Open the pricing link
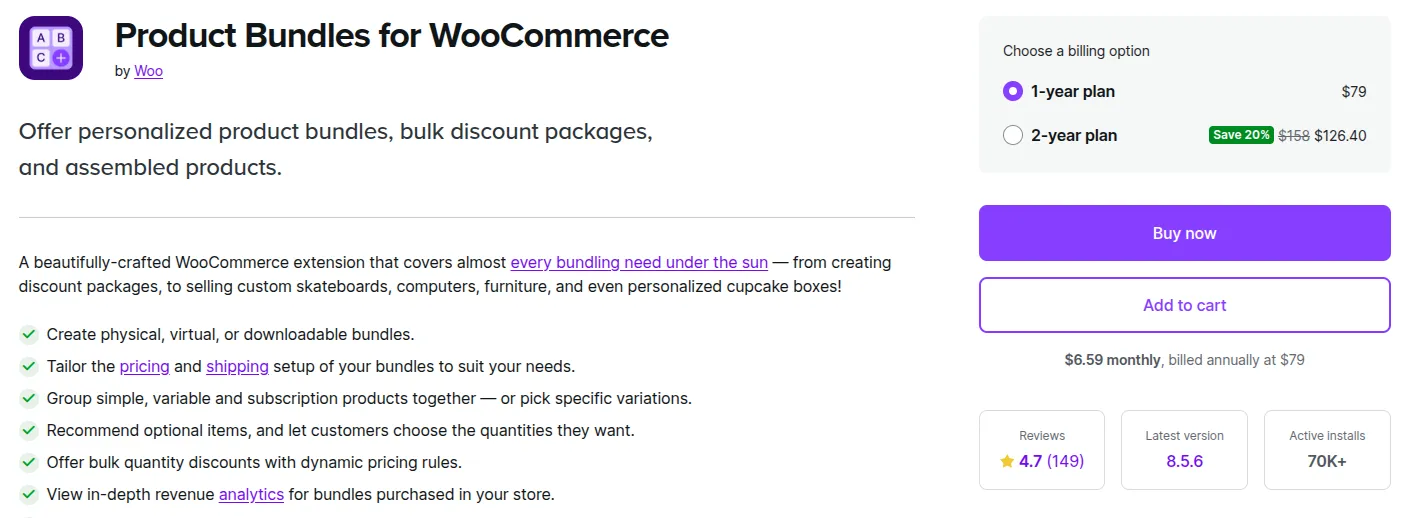This screenshot has height=518, width=1405. (x=144, y=366)
